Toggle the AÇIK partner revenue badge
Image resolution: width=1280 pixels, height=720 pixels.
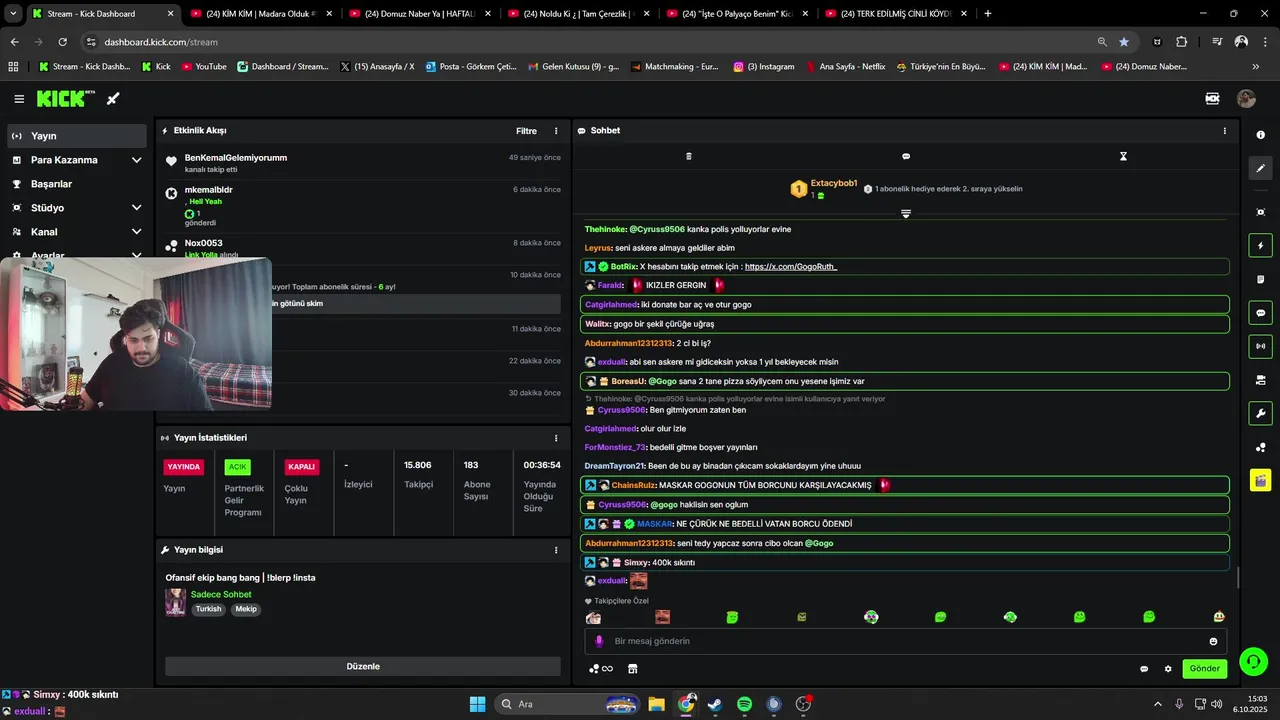tap(237, 467)
